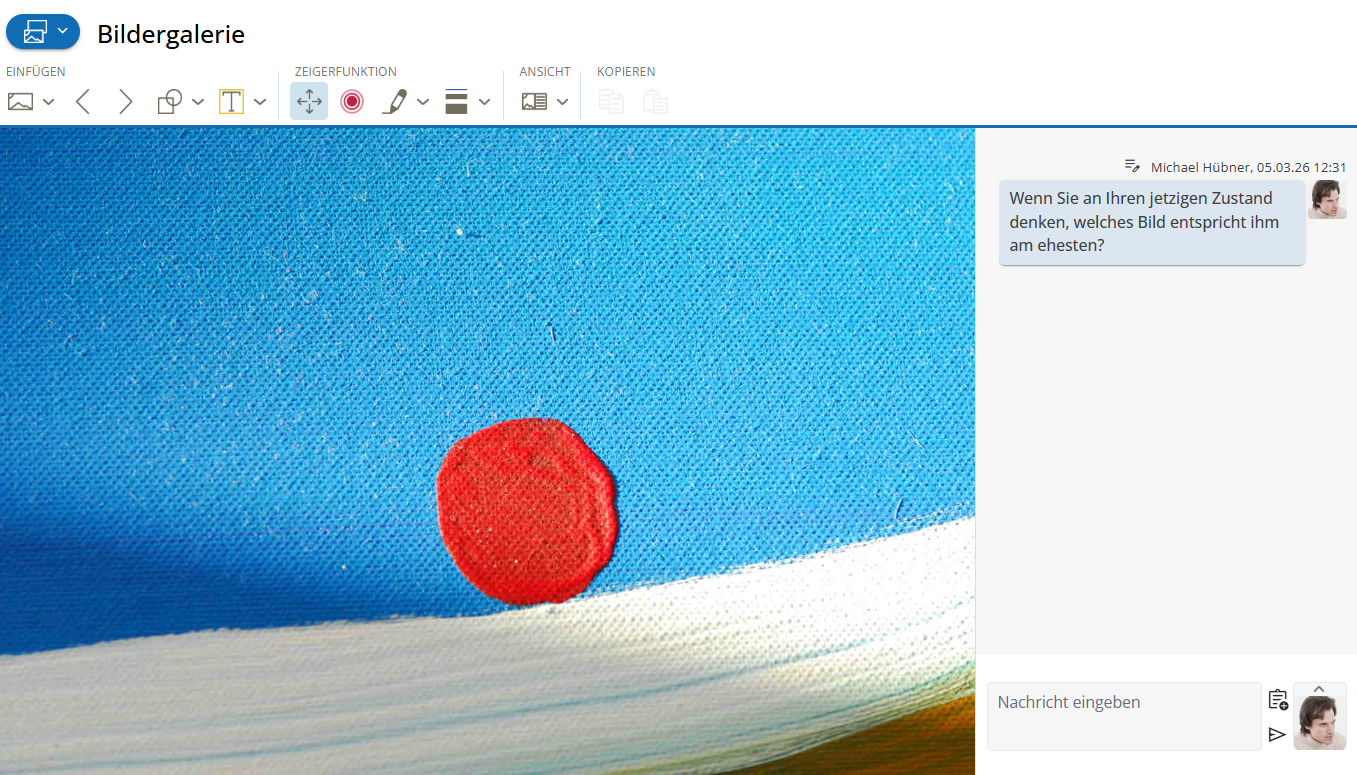The height and width of the screenshot is (775, 1357).
Task: Toggle the move pointer function
Action: (x=309, y=101)
